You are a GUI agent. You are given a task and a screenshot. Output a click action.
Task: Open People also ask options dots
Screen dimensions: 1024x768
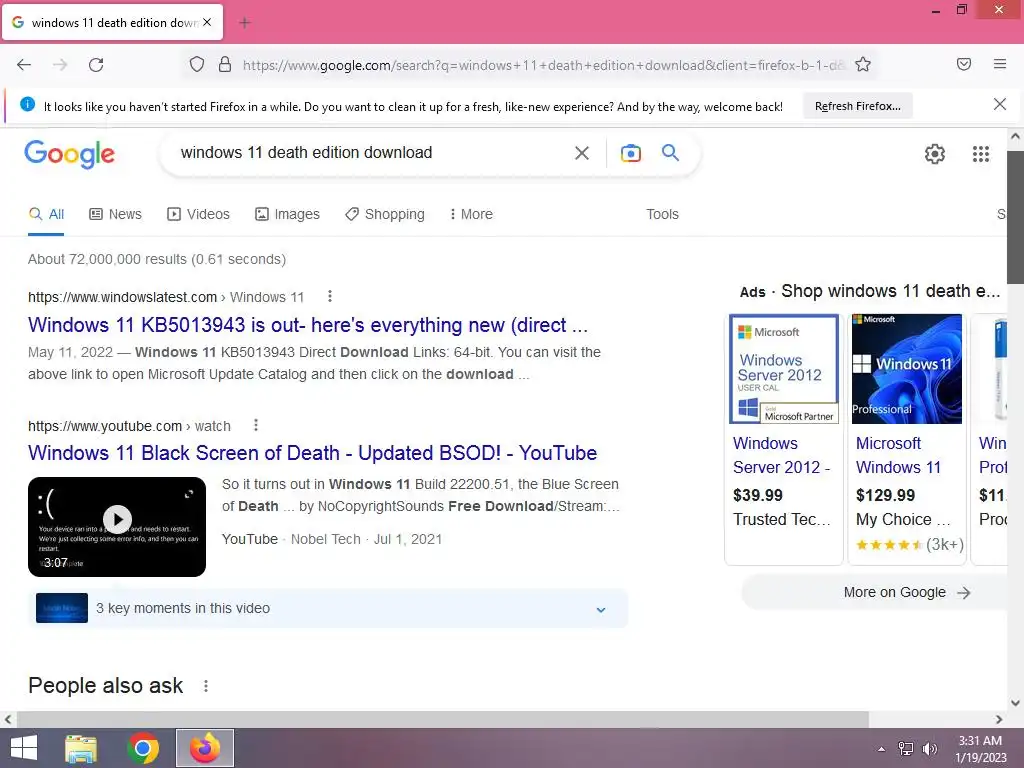pyautogui.click(x=206, y=686)
